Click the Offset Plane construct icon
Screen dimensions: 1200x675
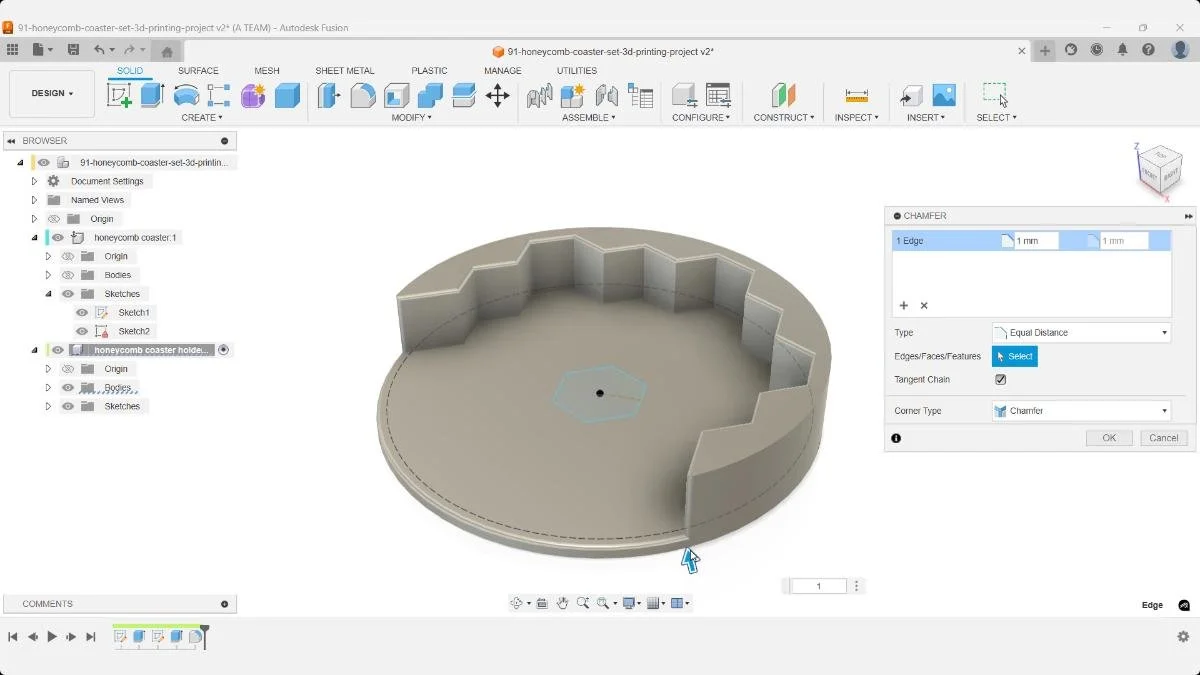click(x=784, y=95)
